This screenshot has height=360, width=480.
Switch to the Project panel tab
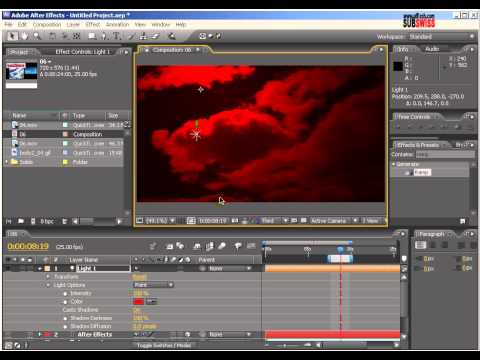[x=19, y=52]
